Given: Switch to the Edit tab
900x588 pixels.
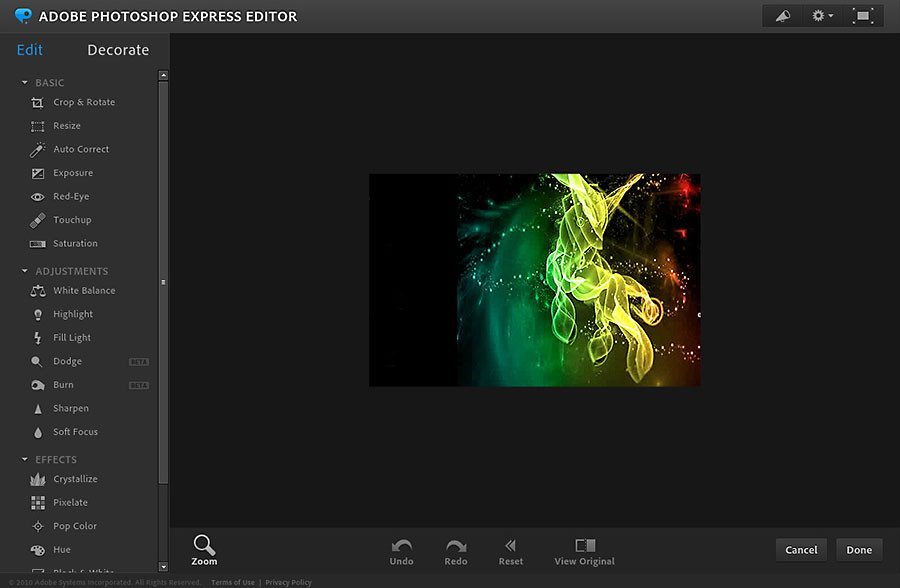Looking at the screenshot, I should pos(30,50).
